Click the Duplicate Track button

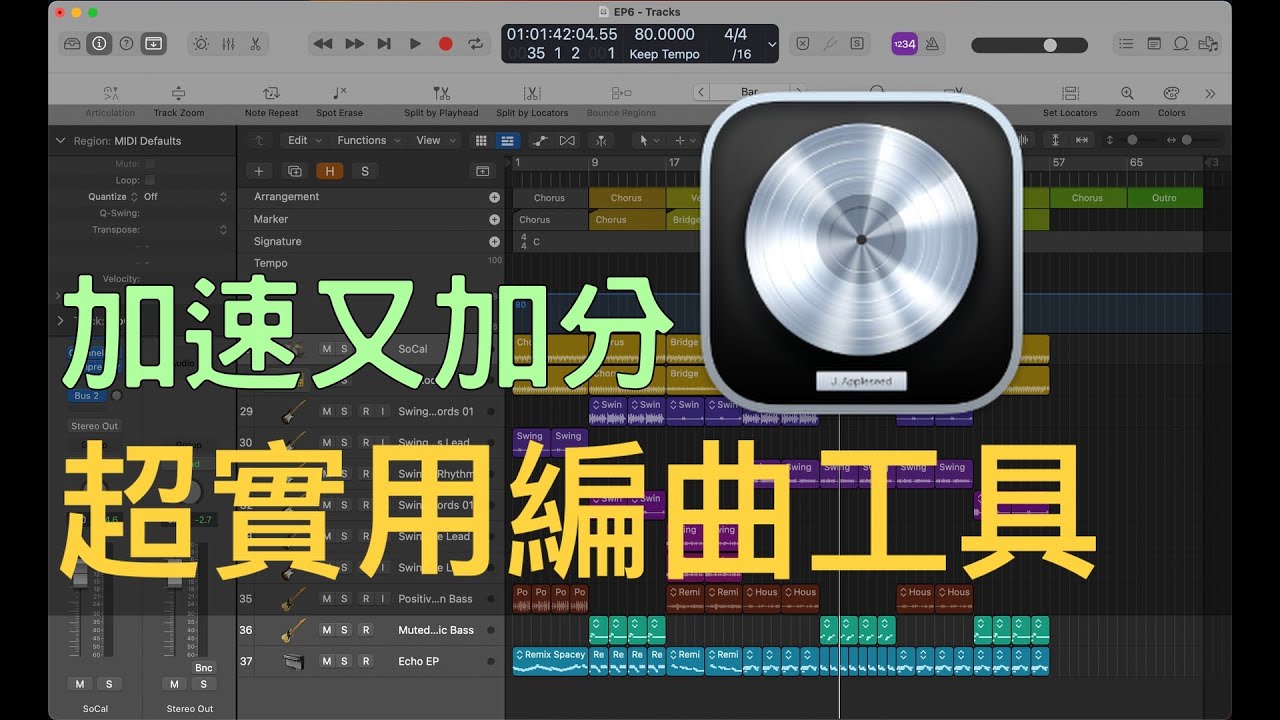point(294,171)
